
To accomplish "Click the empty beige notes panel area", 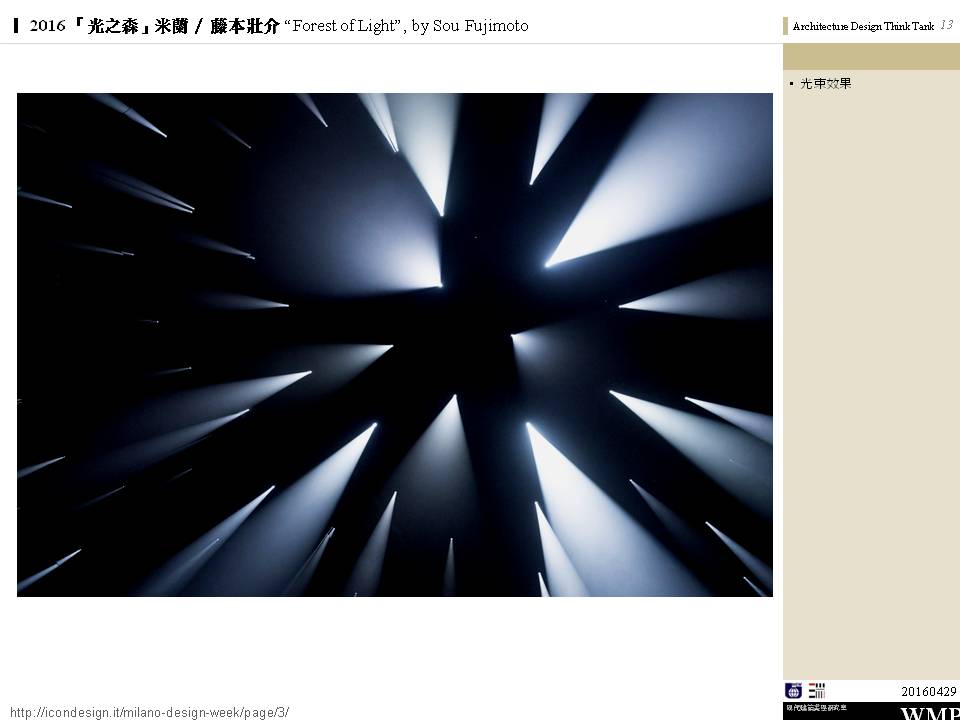I will tap(871, 380).
